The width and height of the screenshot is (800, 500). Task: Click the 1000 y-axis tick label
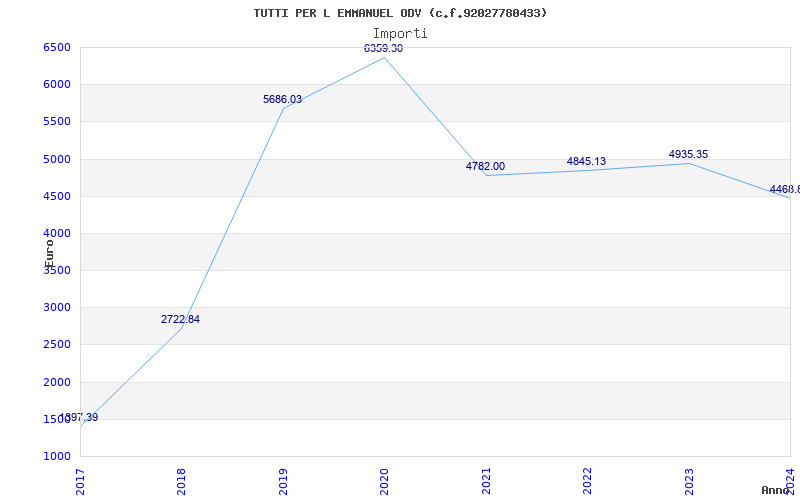[x=57, y=456]
